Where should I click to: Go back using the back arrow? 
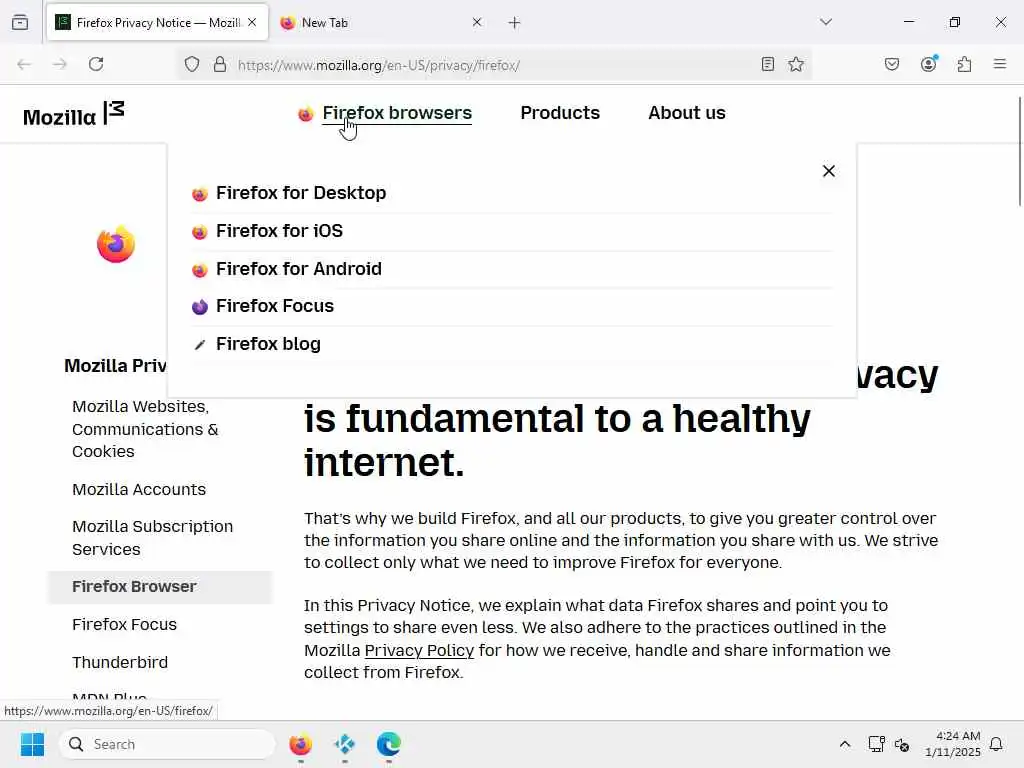coord(24,64)
